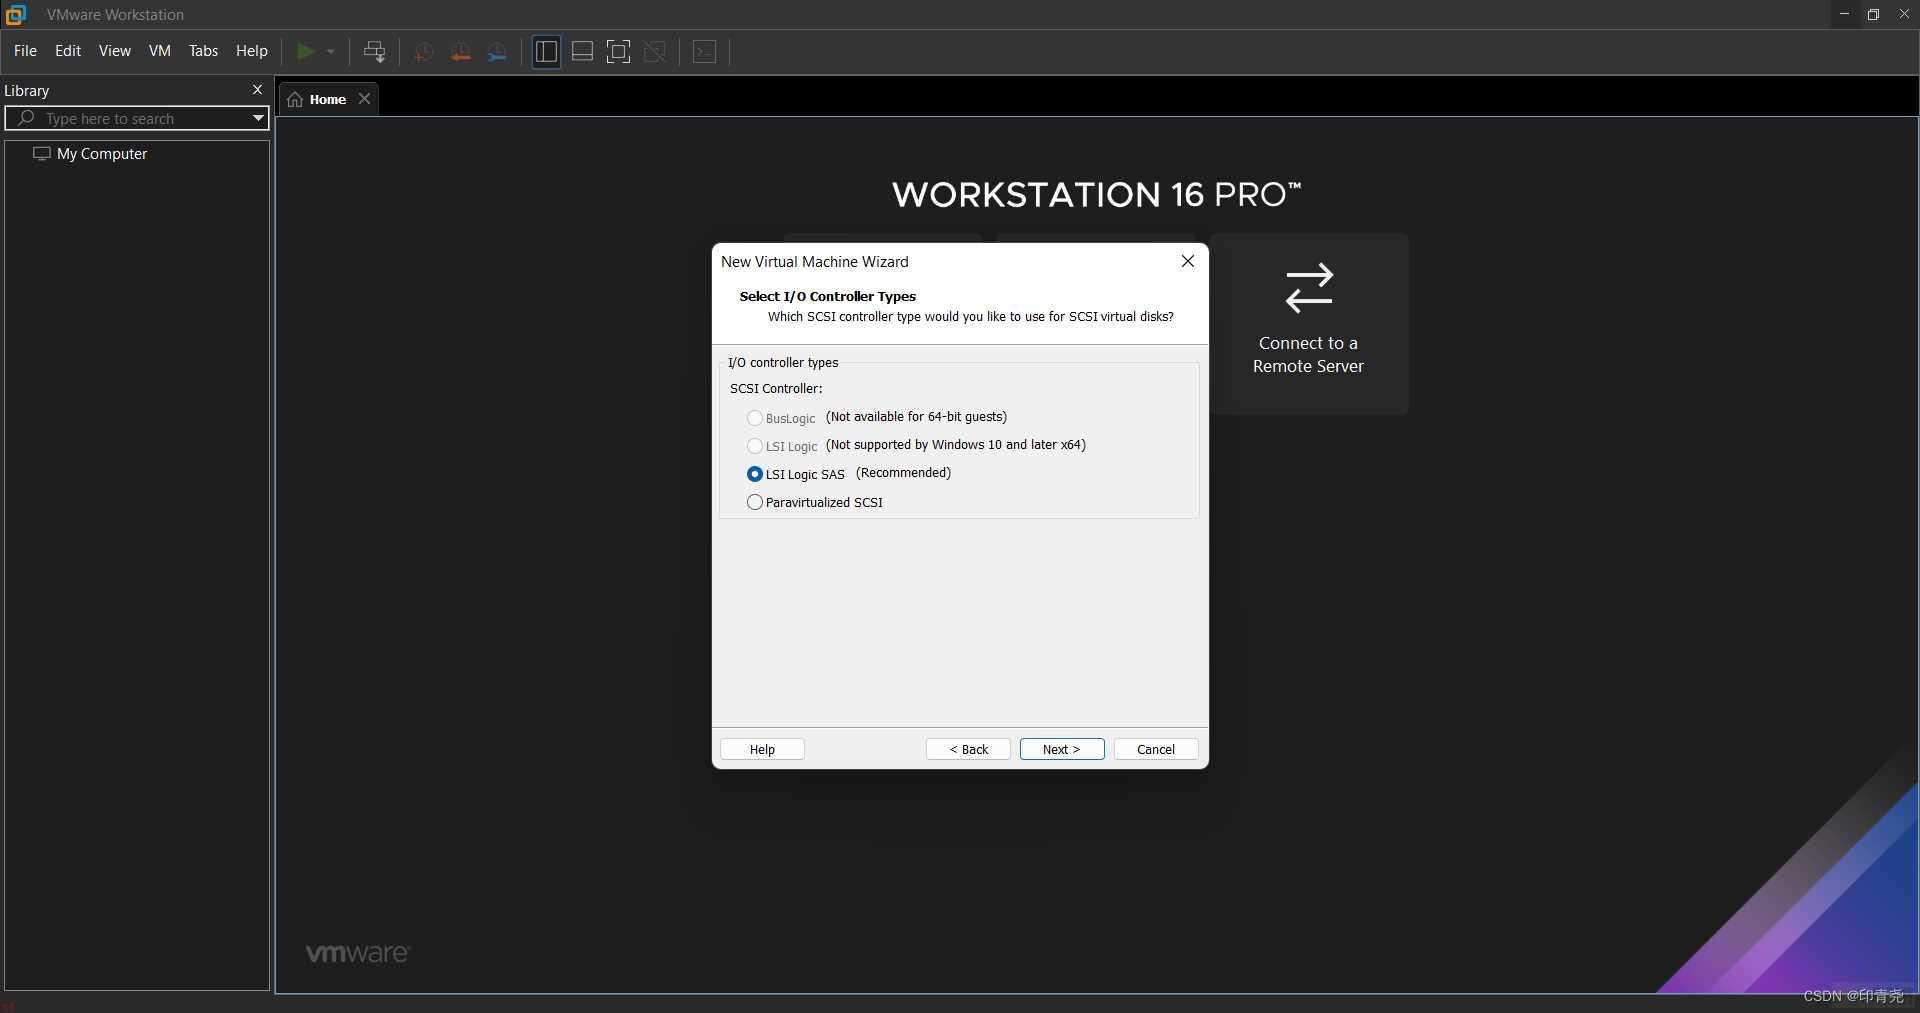
Task: Open the power options dropdown arrow
Action: pos(331,51)
